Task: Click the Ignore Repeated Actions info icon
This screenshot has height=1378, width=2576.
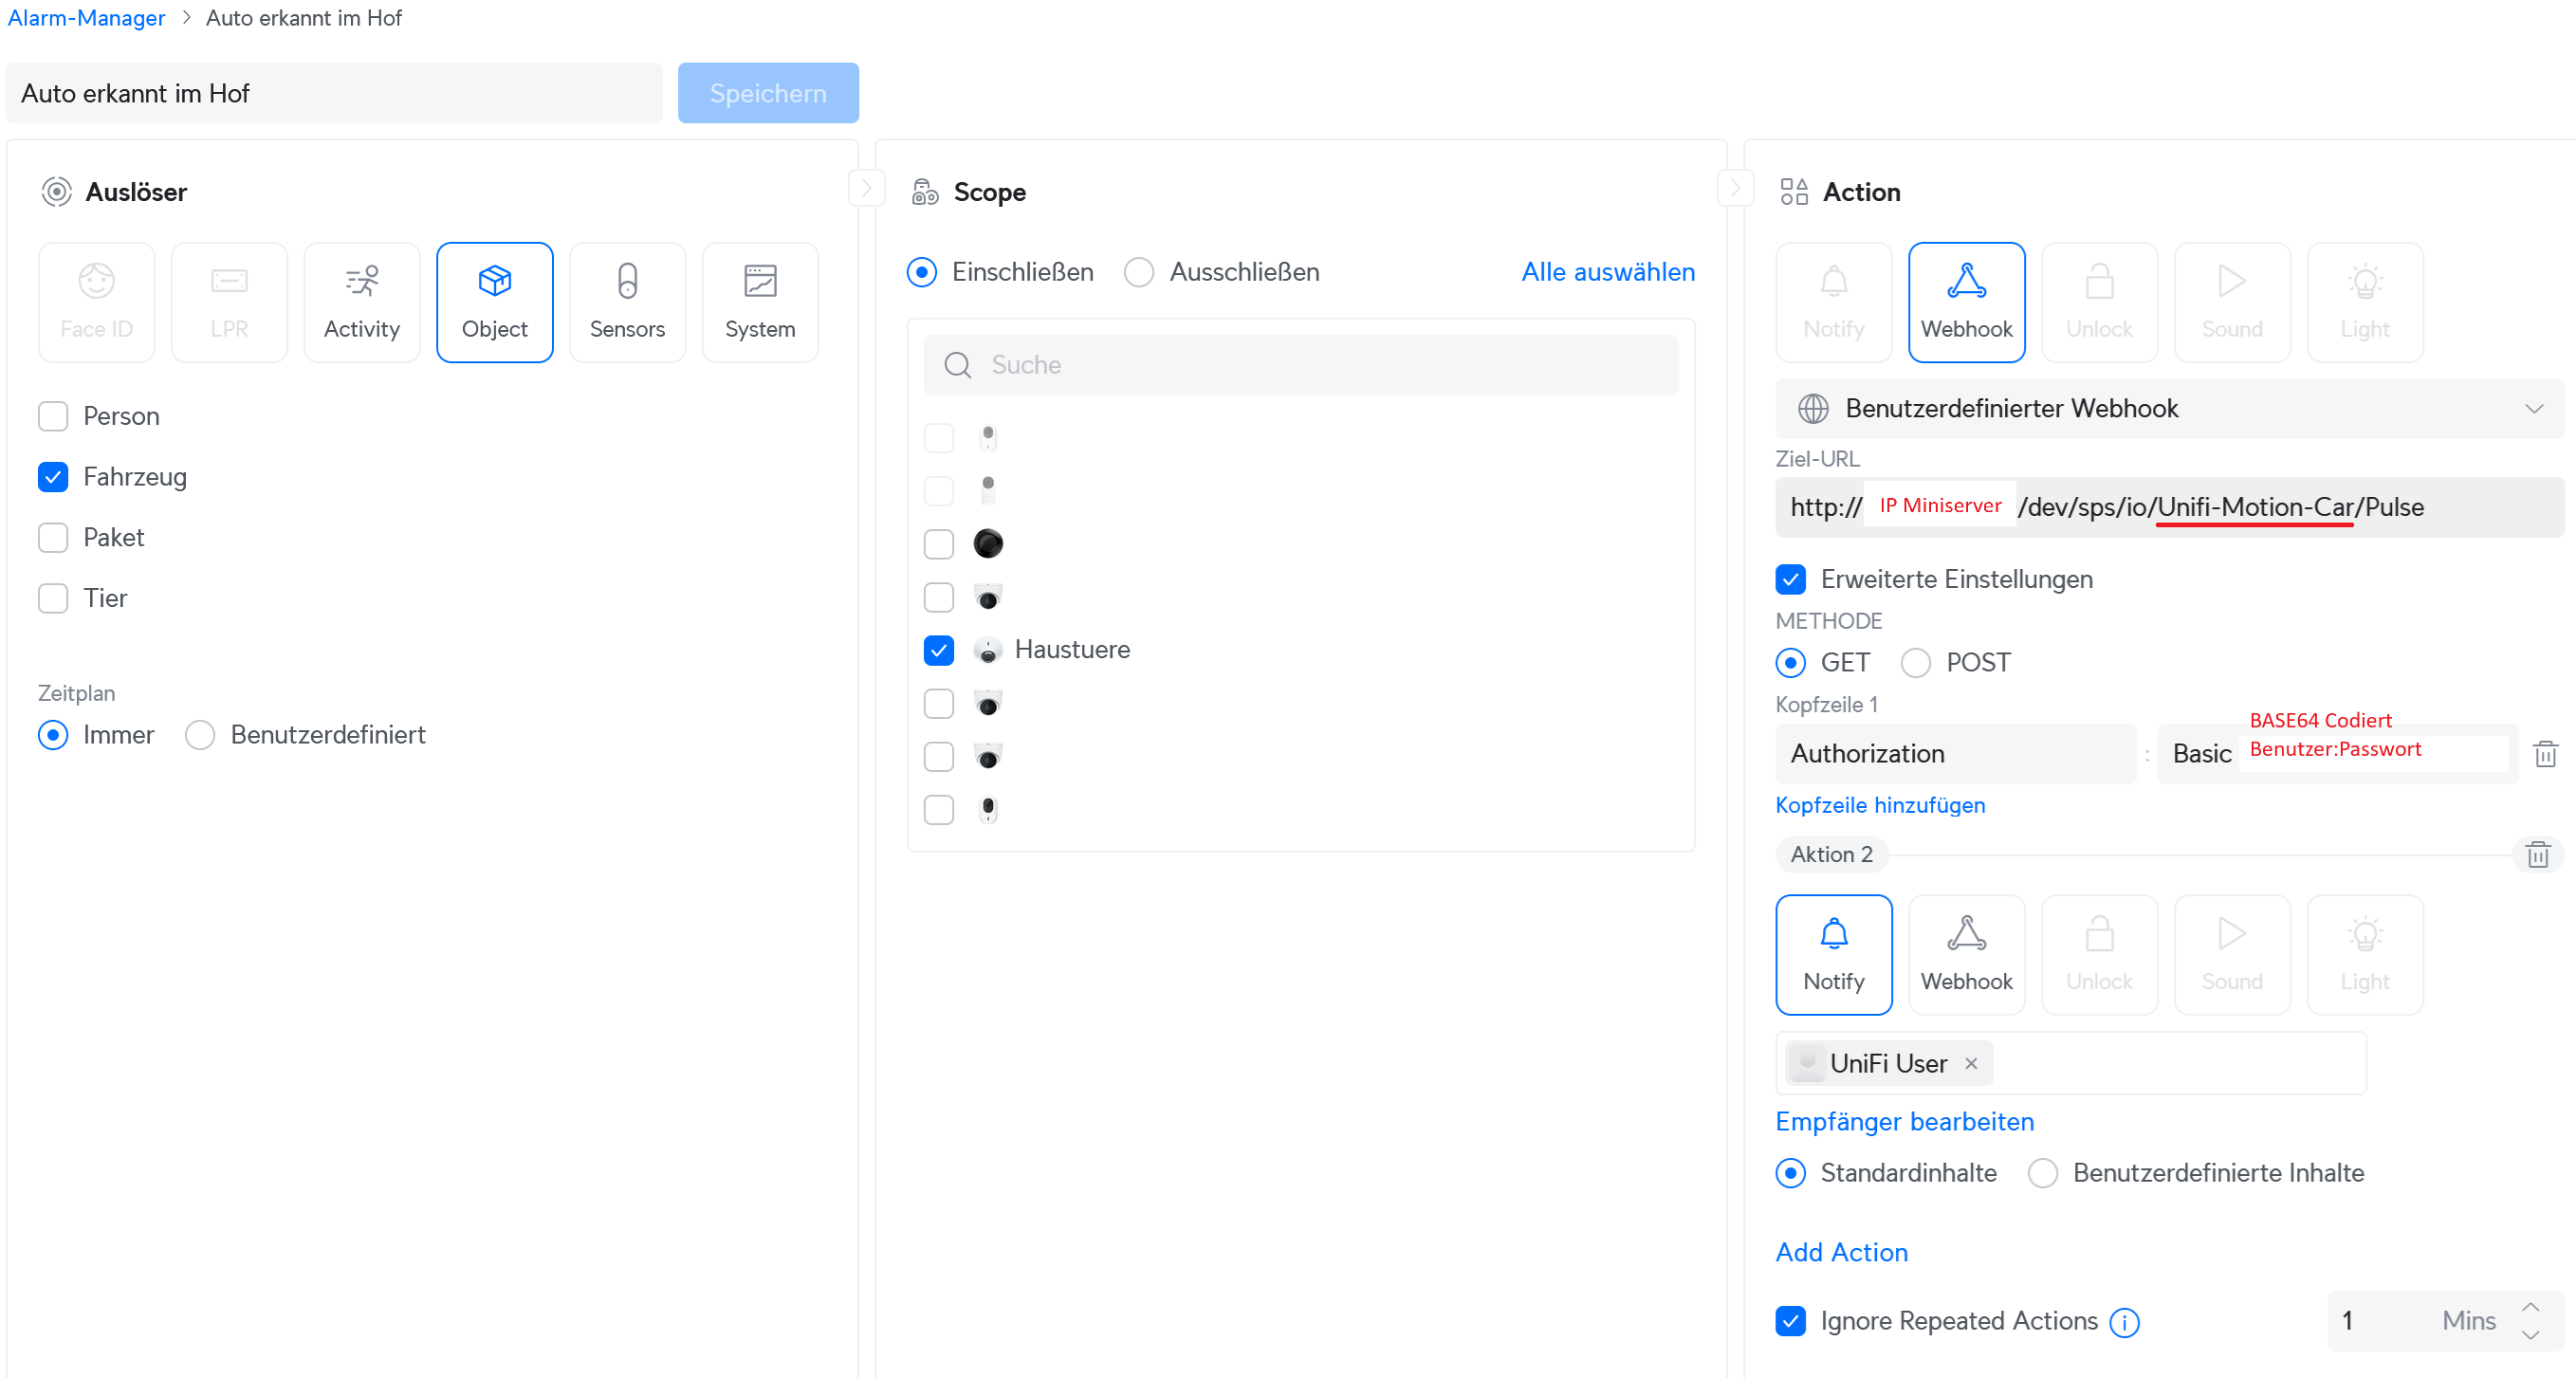Action: 2124,1322
